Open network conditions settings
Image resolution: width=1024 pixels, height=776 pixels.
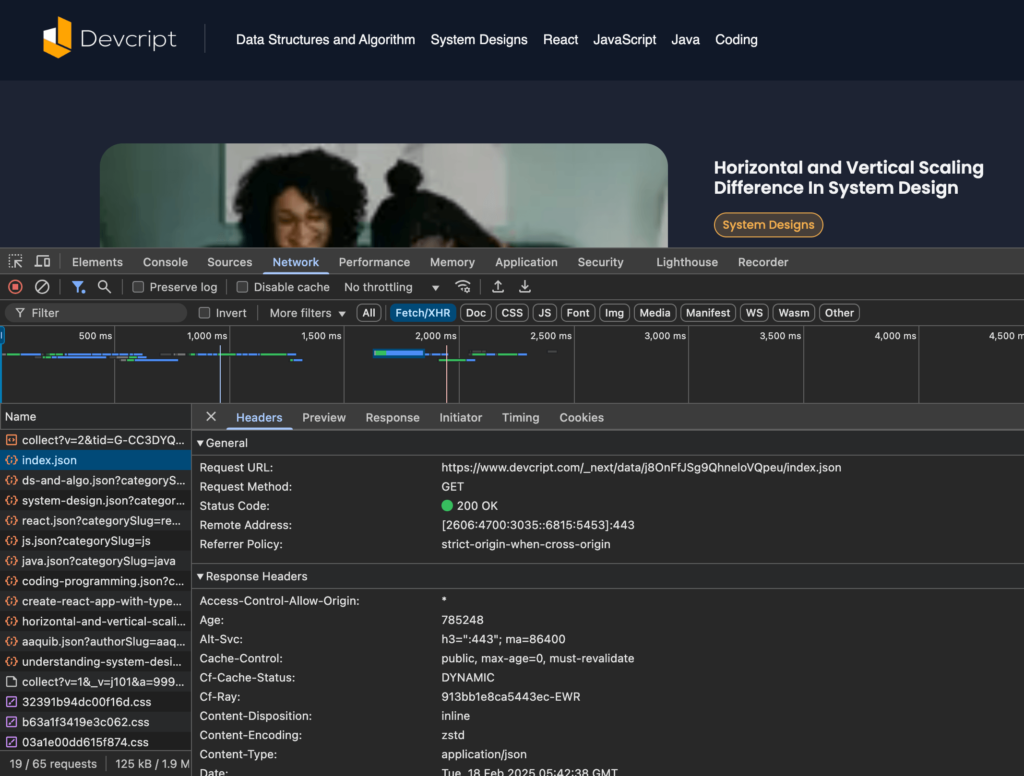click(463, 287)
